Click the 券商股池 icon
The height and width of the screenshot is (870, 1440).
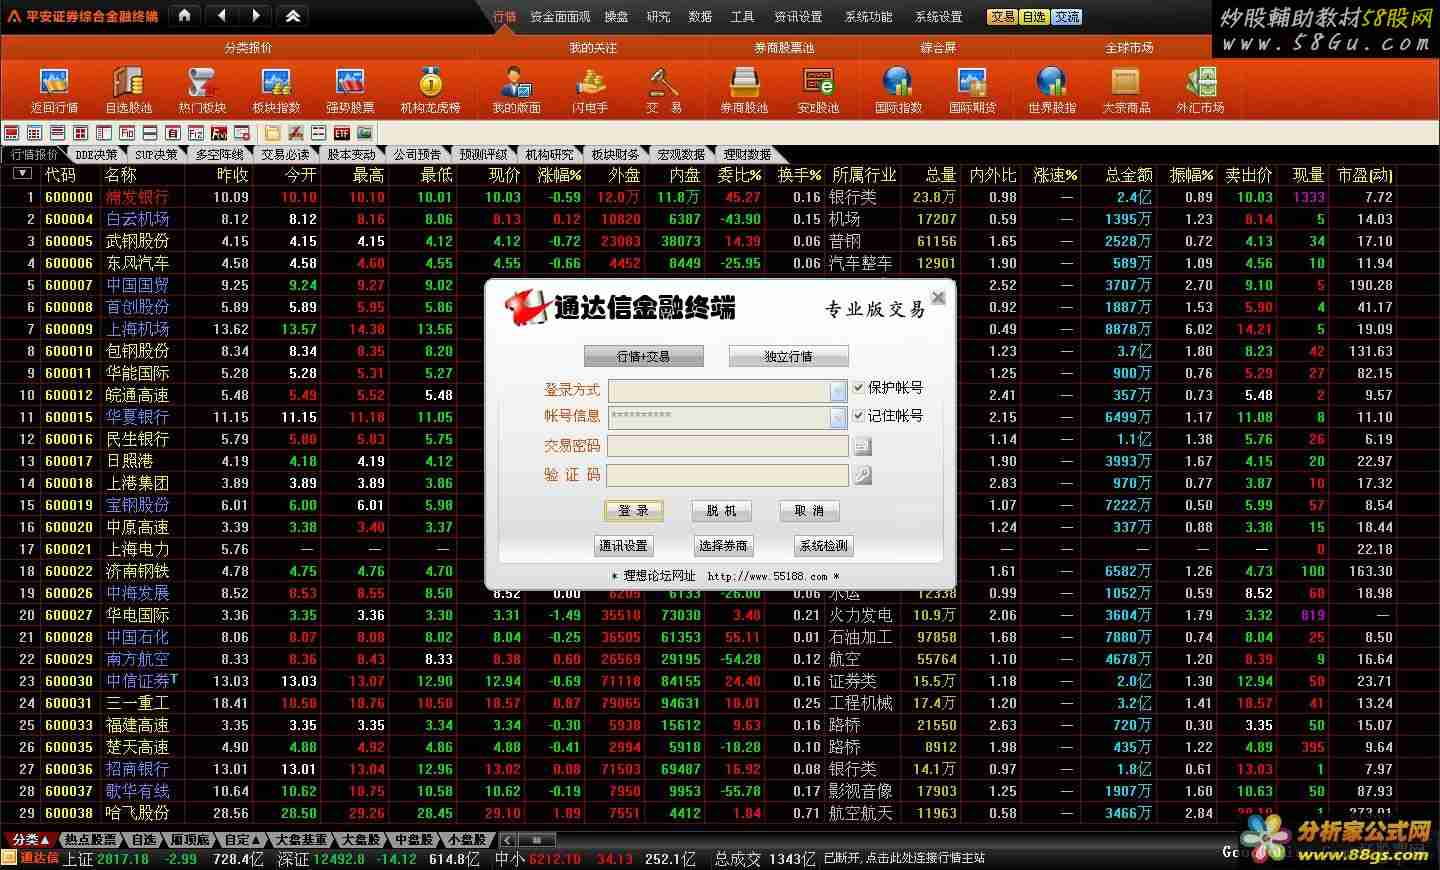pos(744,90)
